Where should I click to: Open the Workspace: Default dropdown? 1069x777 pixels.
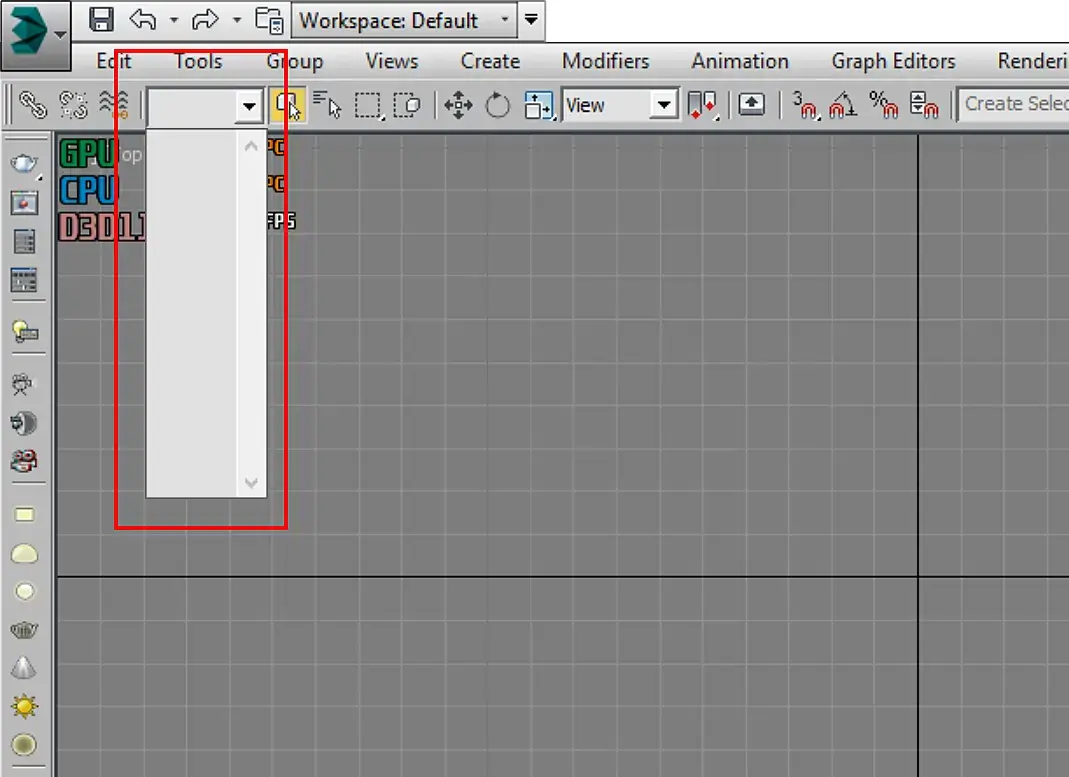(x=404, y=20)
